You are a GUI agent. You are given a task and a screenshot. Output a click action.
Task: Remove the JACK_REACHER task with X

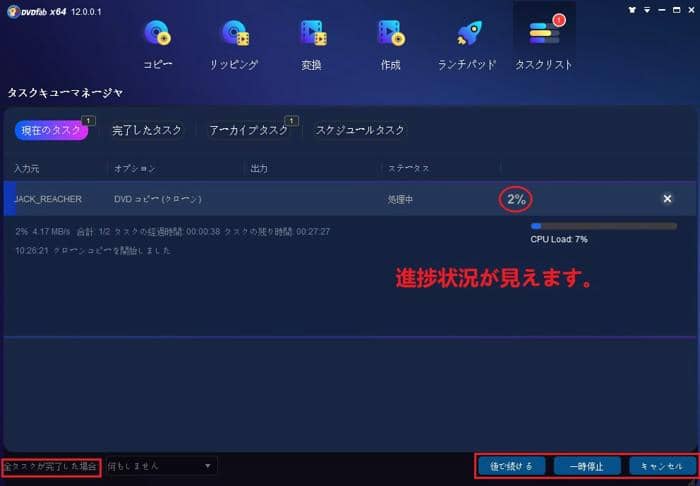tap(667, 199)
